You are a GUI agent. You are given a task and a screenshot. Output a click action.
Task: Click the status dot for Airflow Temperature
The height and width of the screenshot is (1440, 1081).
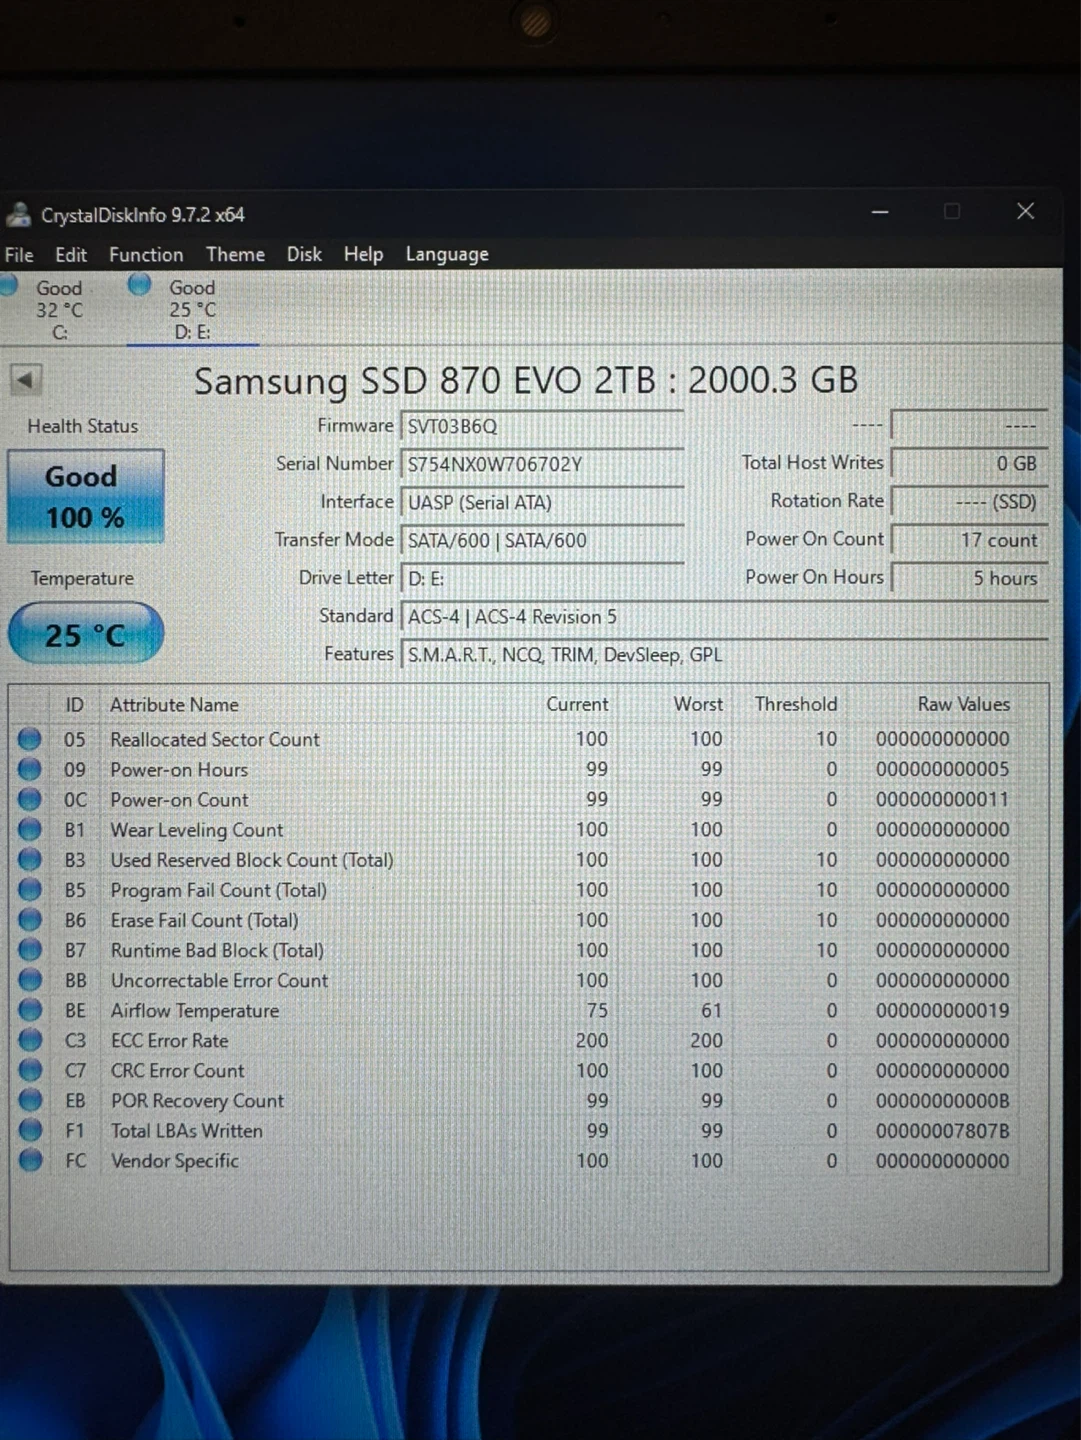coord(30,1009)
